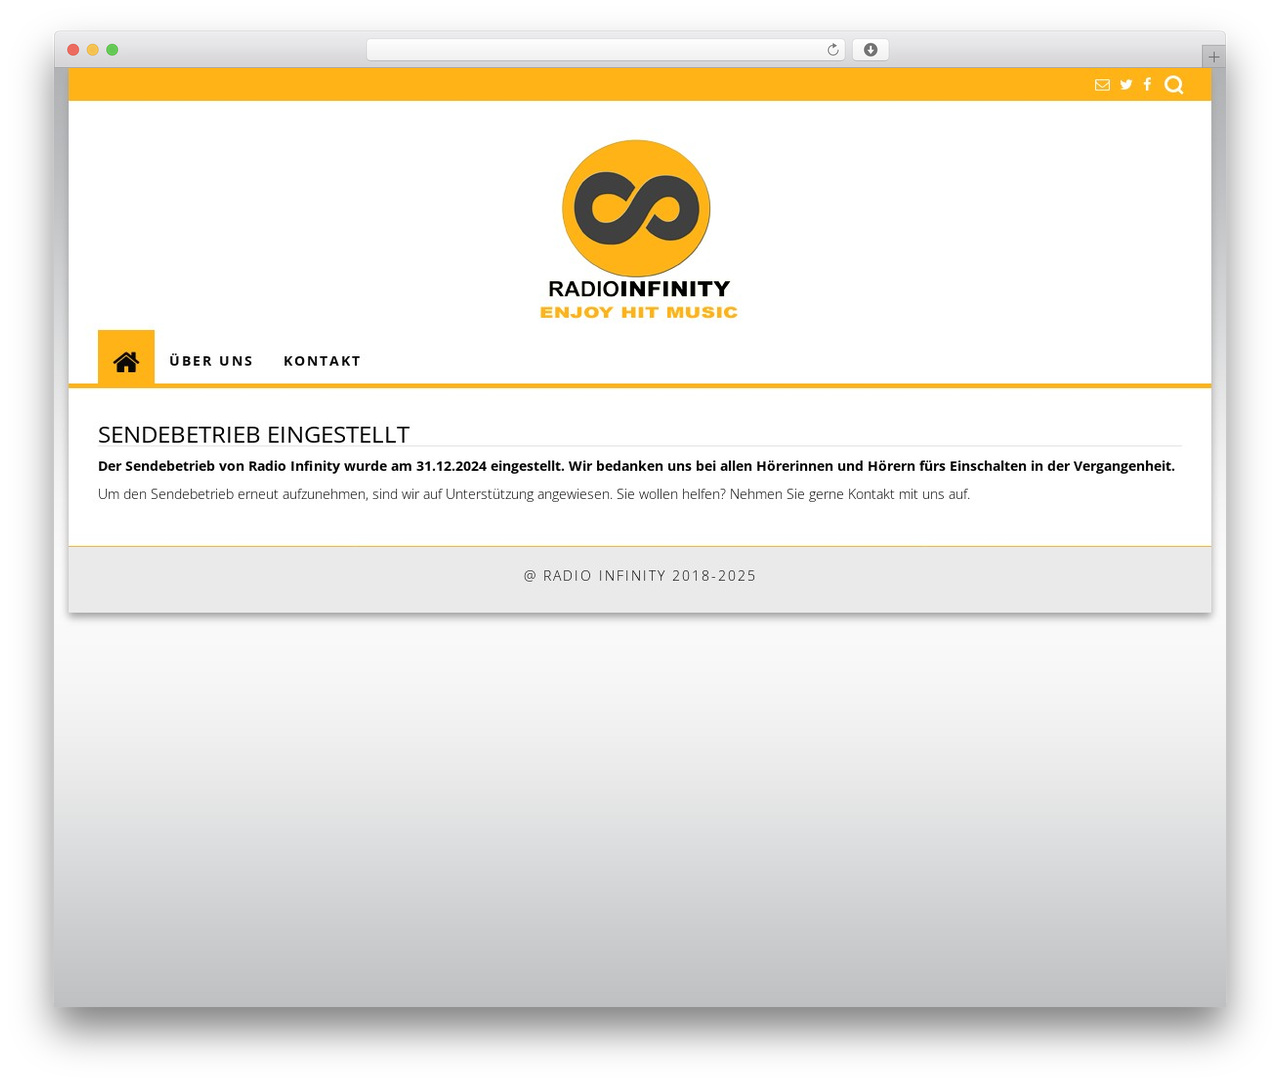
Task: Click the bold notice about 31.12.2024
Action: pos(636,466)
